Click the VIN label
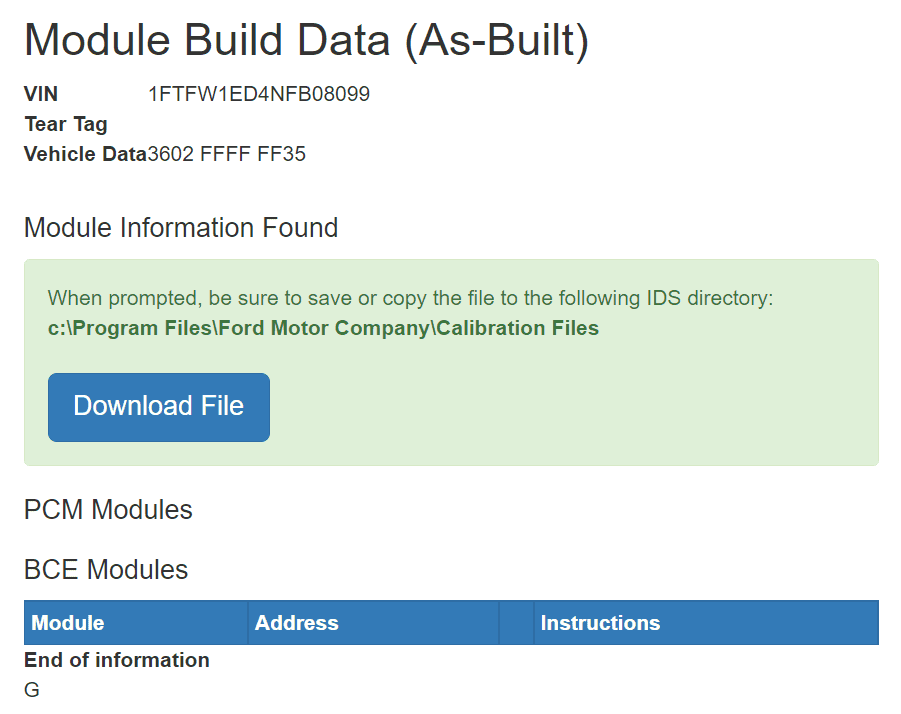The image size is (901, 714). click(x=41, y=94)
